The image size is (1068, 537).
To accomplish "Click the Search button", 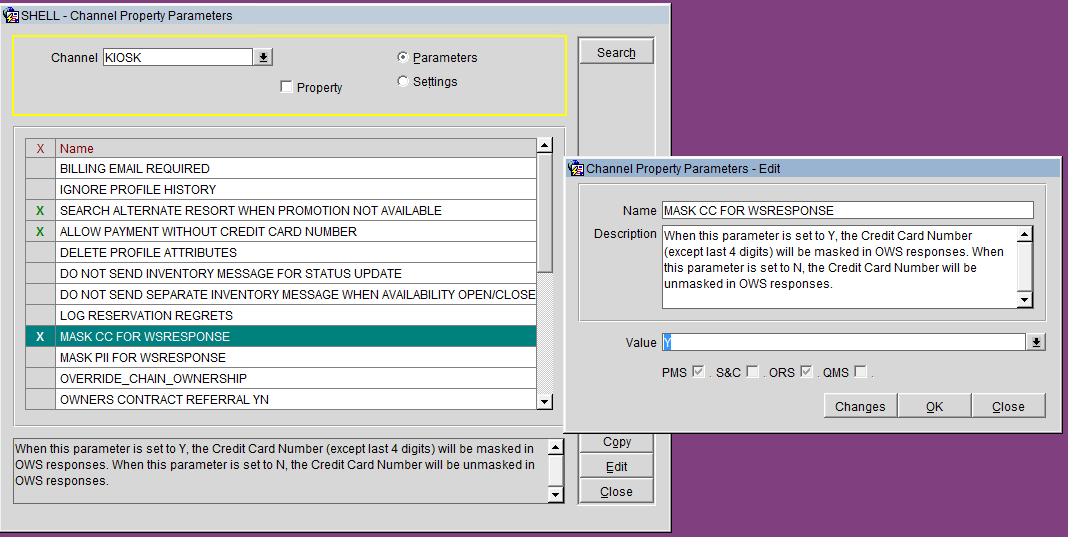I will 616,52.
